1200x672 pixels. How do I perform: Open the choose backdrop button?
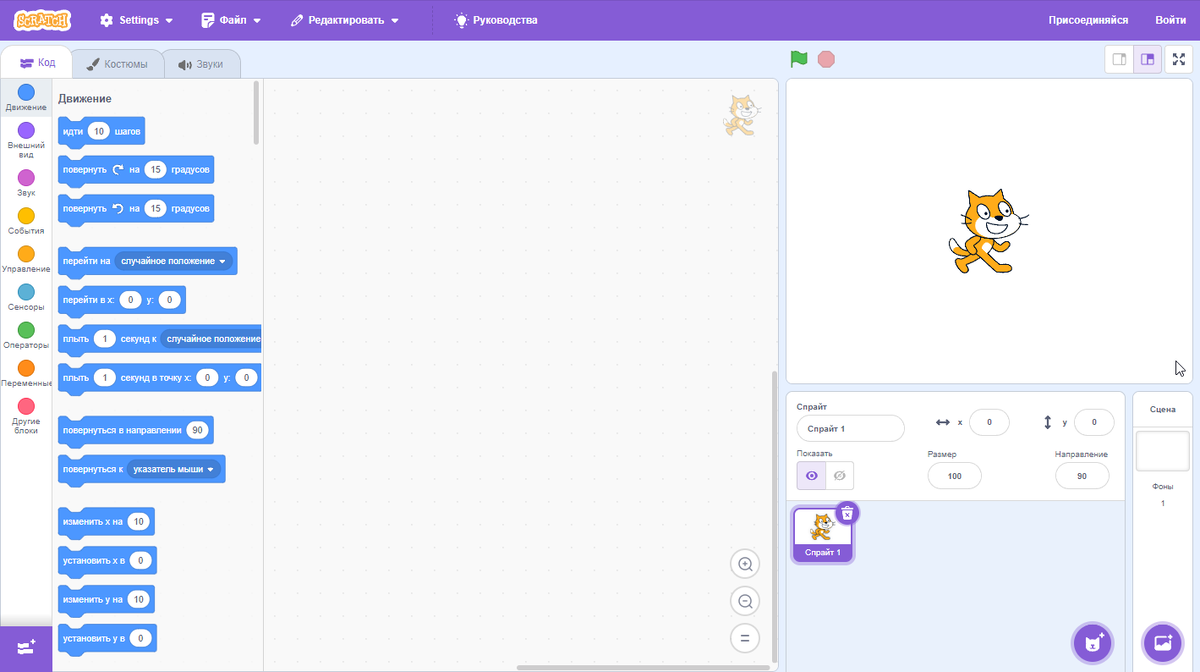[x=1162, y=643]
